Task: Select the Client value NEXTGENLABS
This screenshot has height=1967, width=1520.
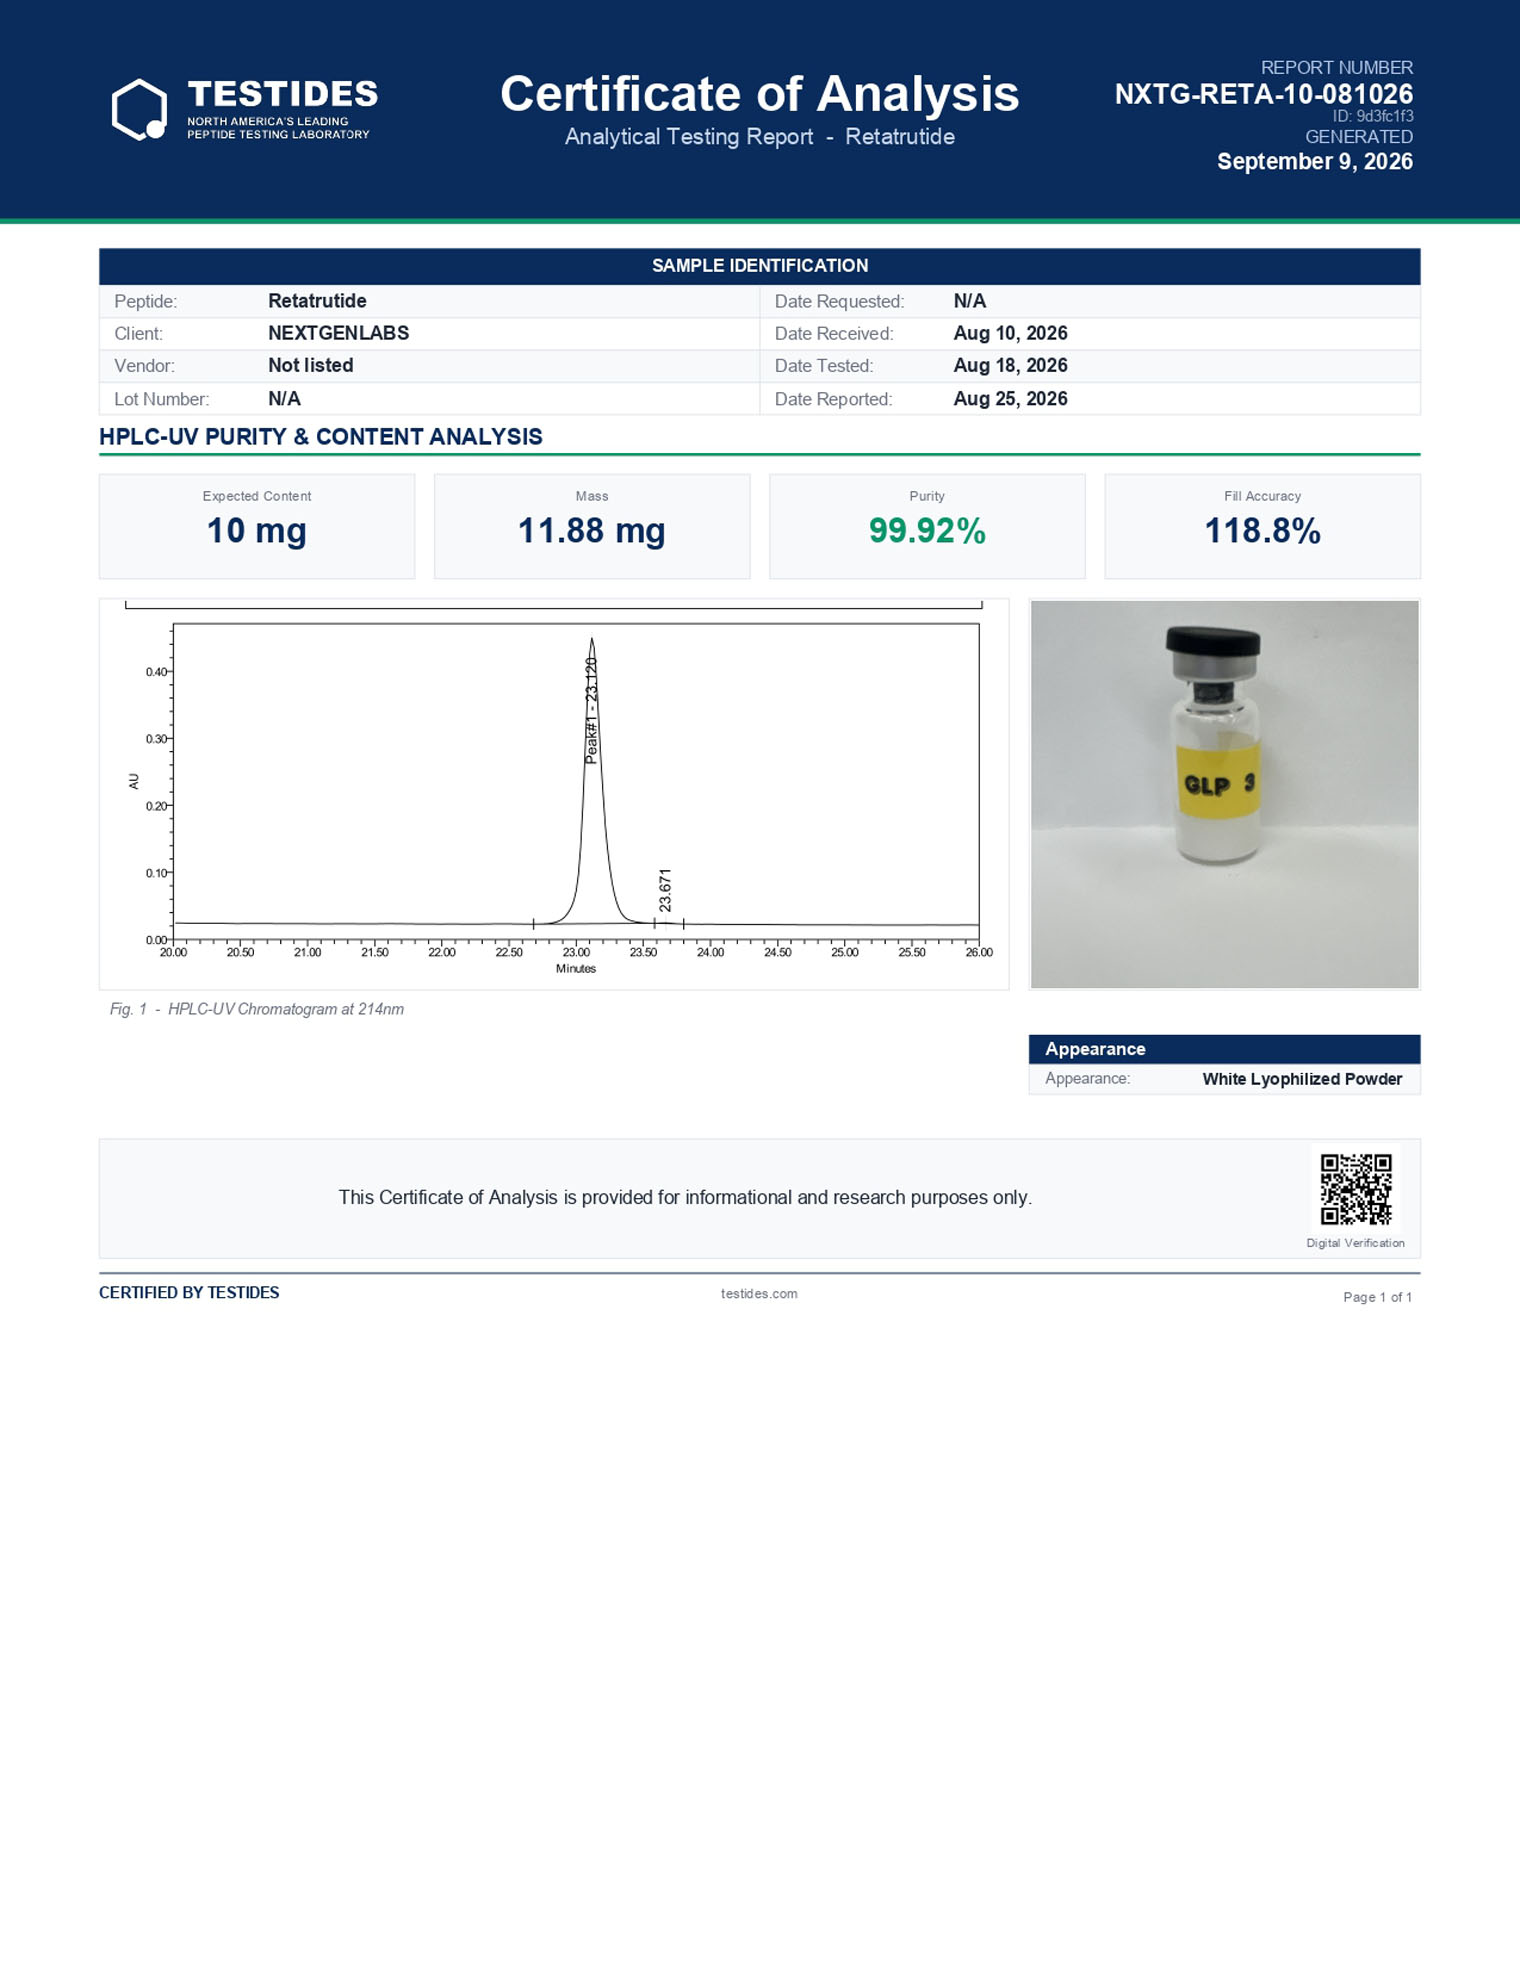Action: tap(338, 333)
